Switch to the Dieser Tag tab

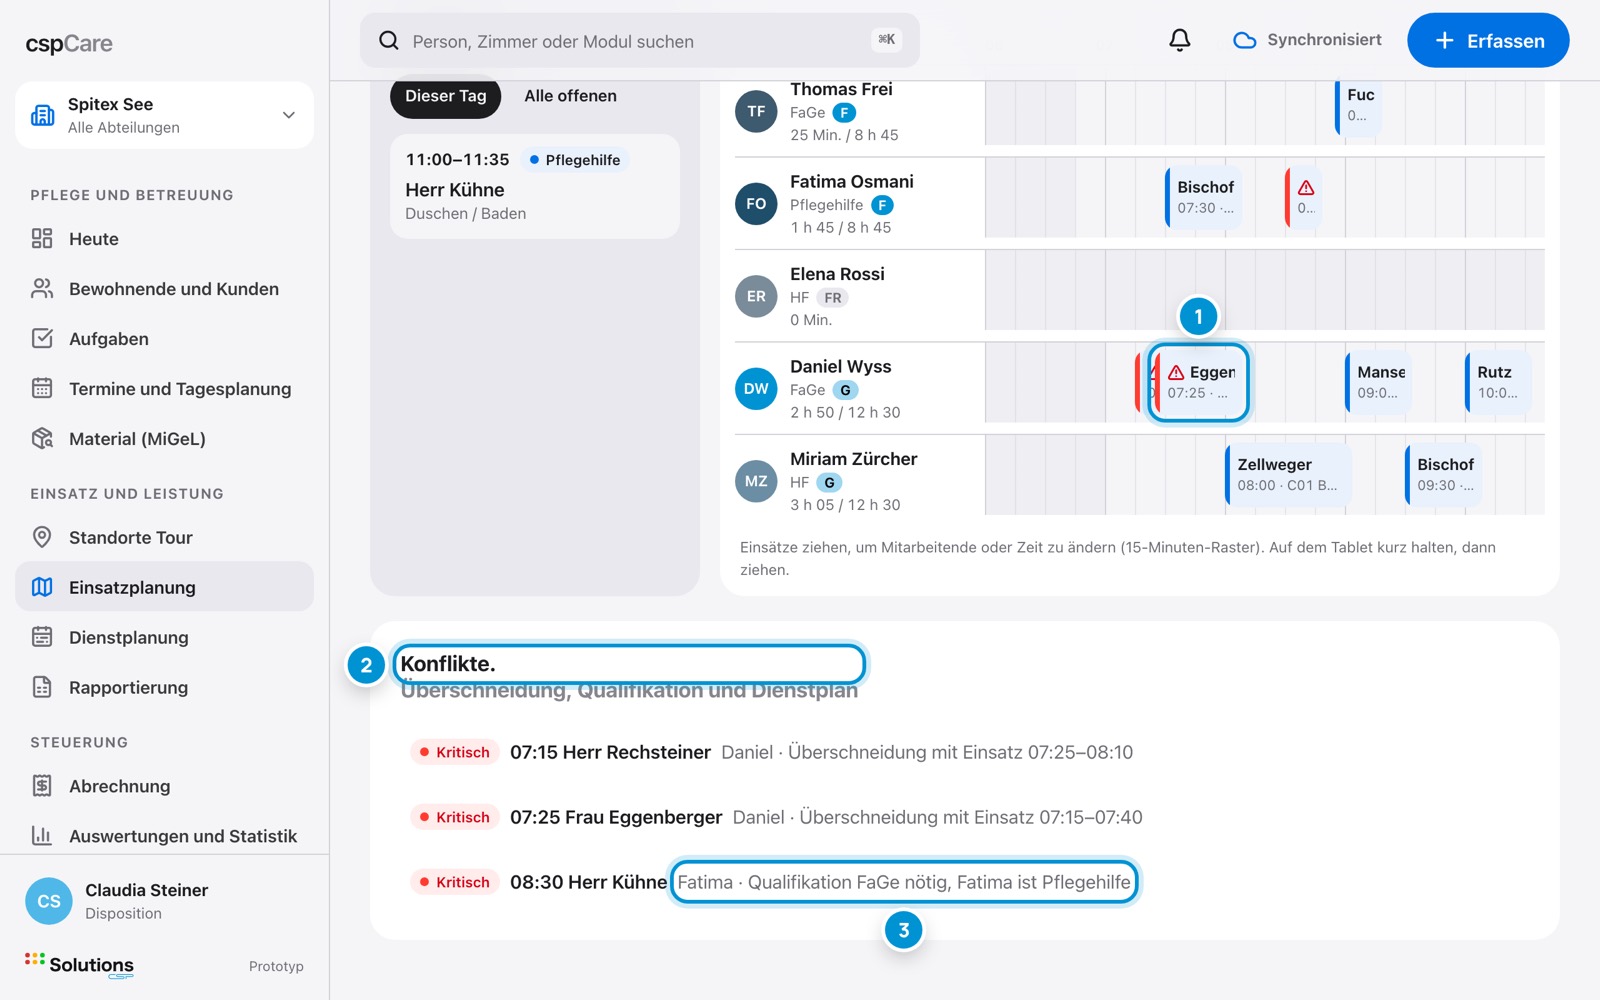coord(445,96)
